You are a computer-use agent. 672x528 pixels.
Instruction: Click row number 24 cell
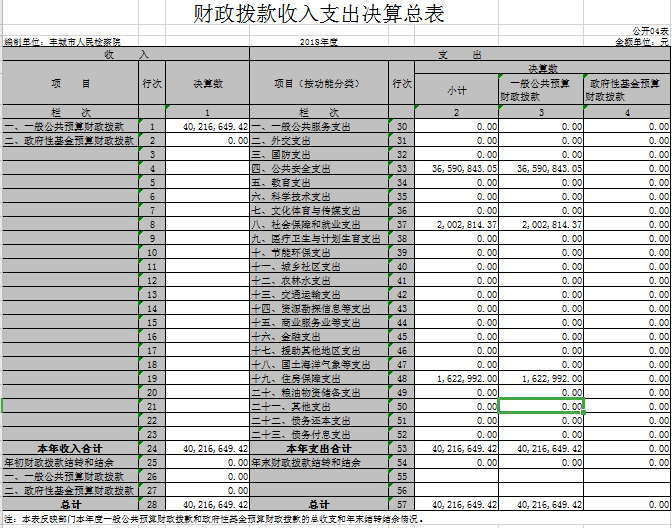coord(152,448)
